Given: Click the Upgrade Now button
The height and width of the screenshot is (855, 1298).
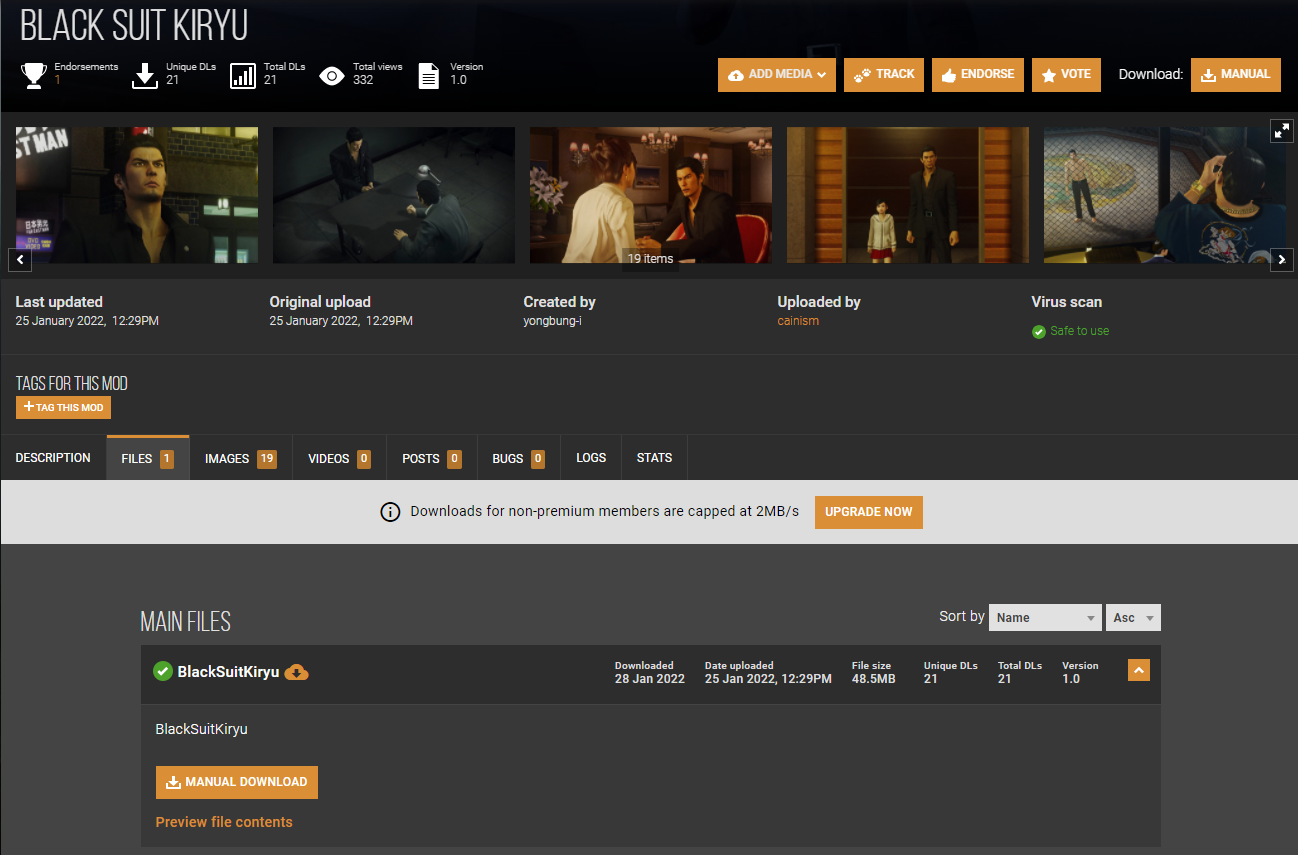Looking at the screenshot, I should pyautogui.click(x=869, y=512).
